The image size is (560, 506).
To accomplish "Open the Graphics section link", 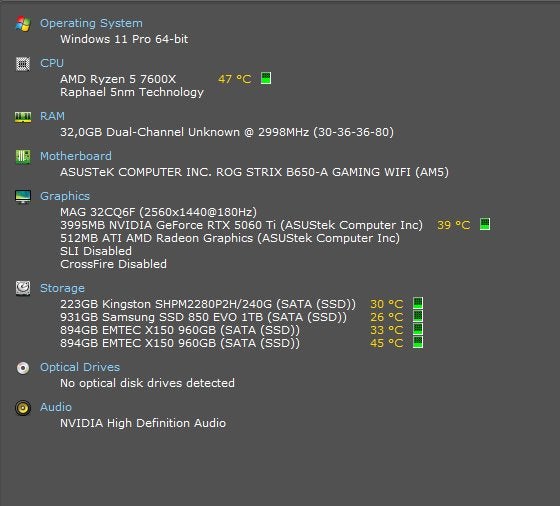I will pos(65,196).
